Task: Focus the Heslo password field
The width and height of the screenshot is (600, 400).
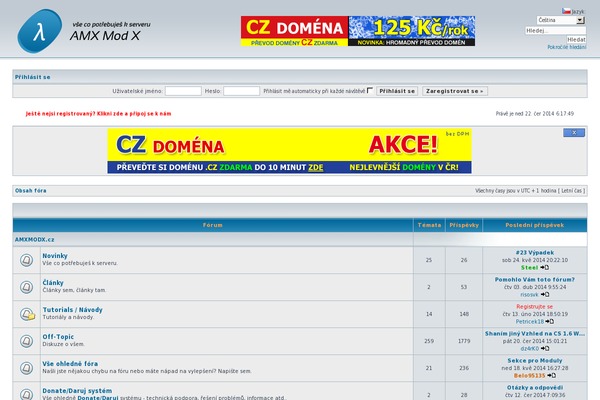Action: (x=241, y=91)
